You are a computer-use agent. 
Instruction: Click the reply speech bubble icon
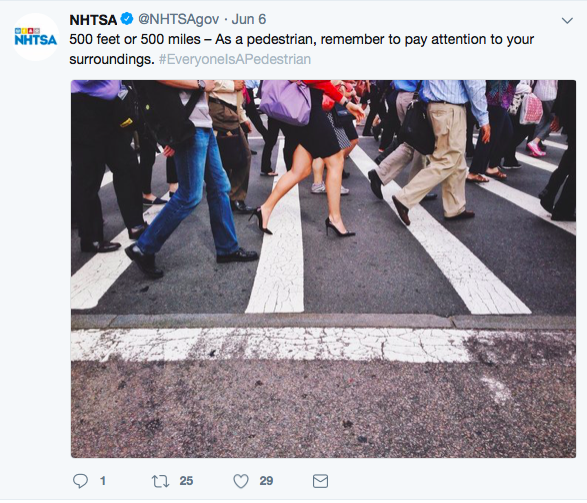click(x=80, y=481)
